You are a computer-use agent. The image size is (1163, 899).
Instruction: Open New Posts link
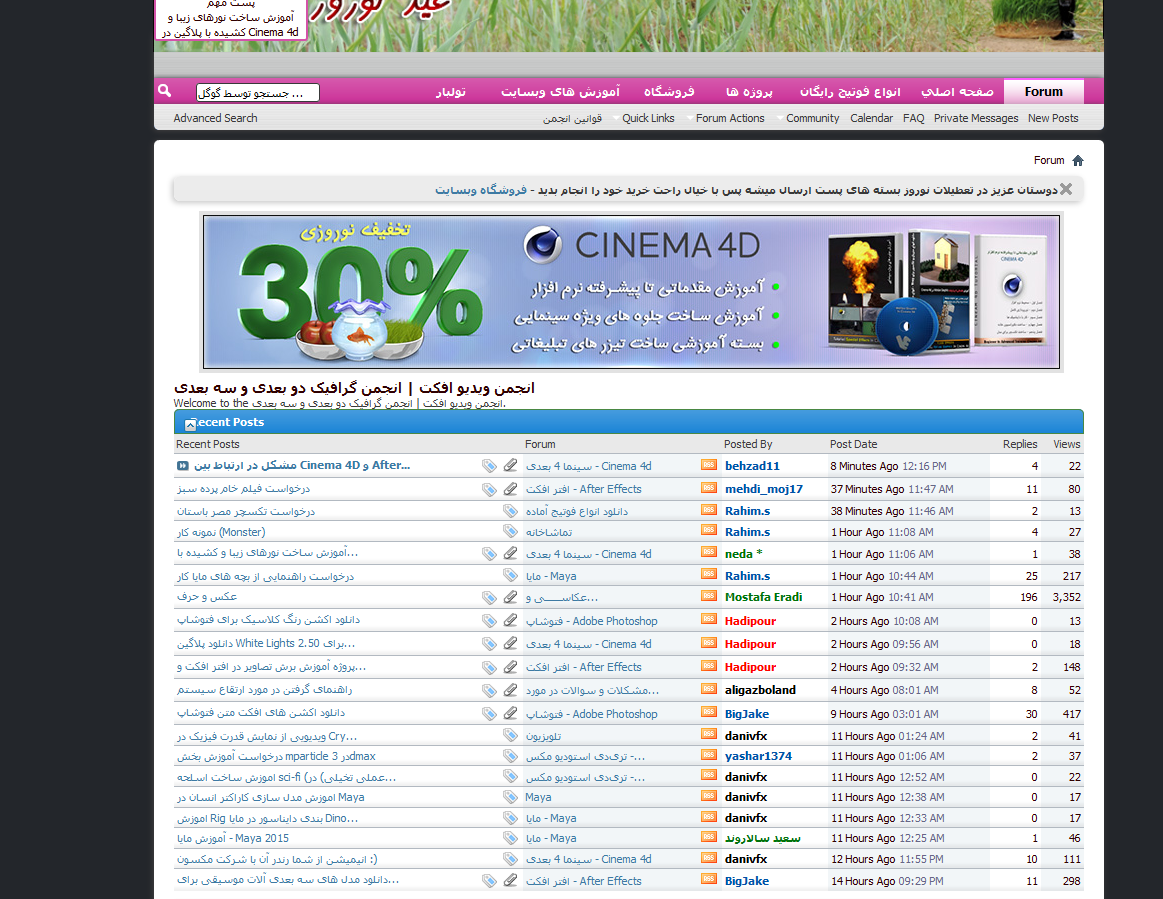click(x=1053, y=118)
